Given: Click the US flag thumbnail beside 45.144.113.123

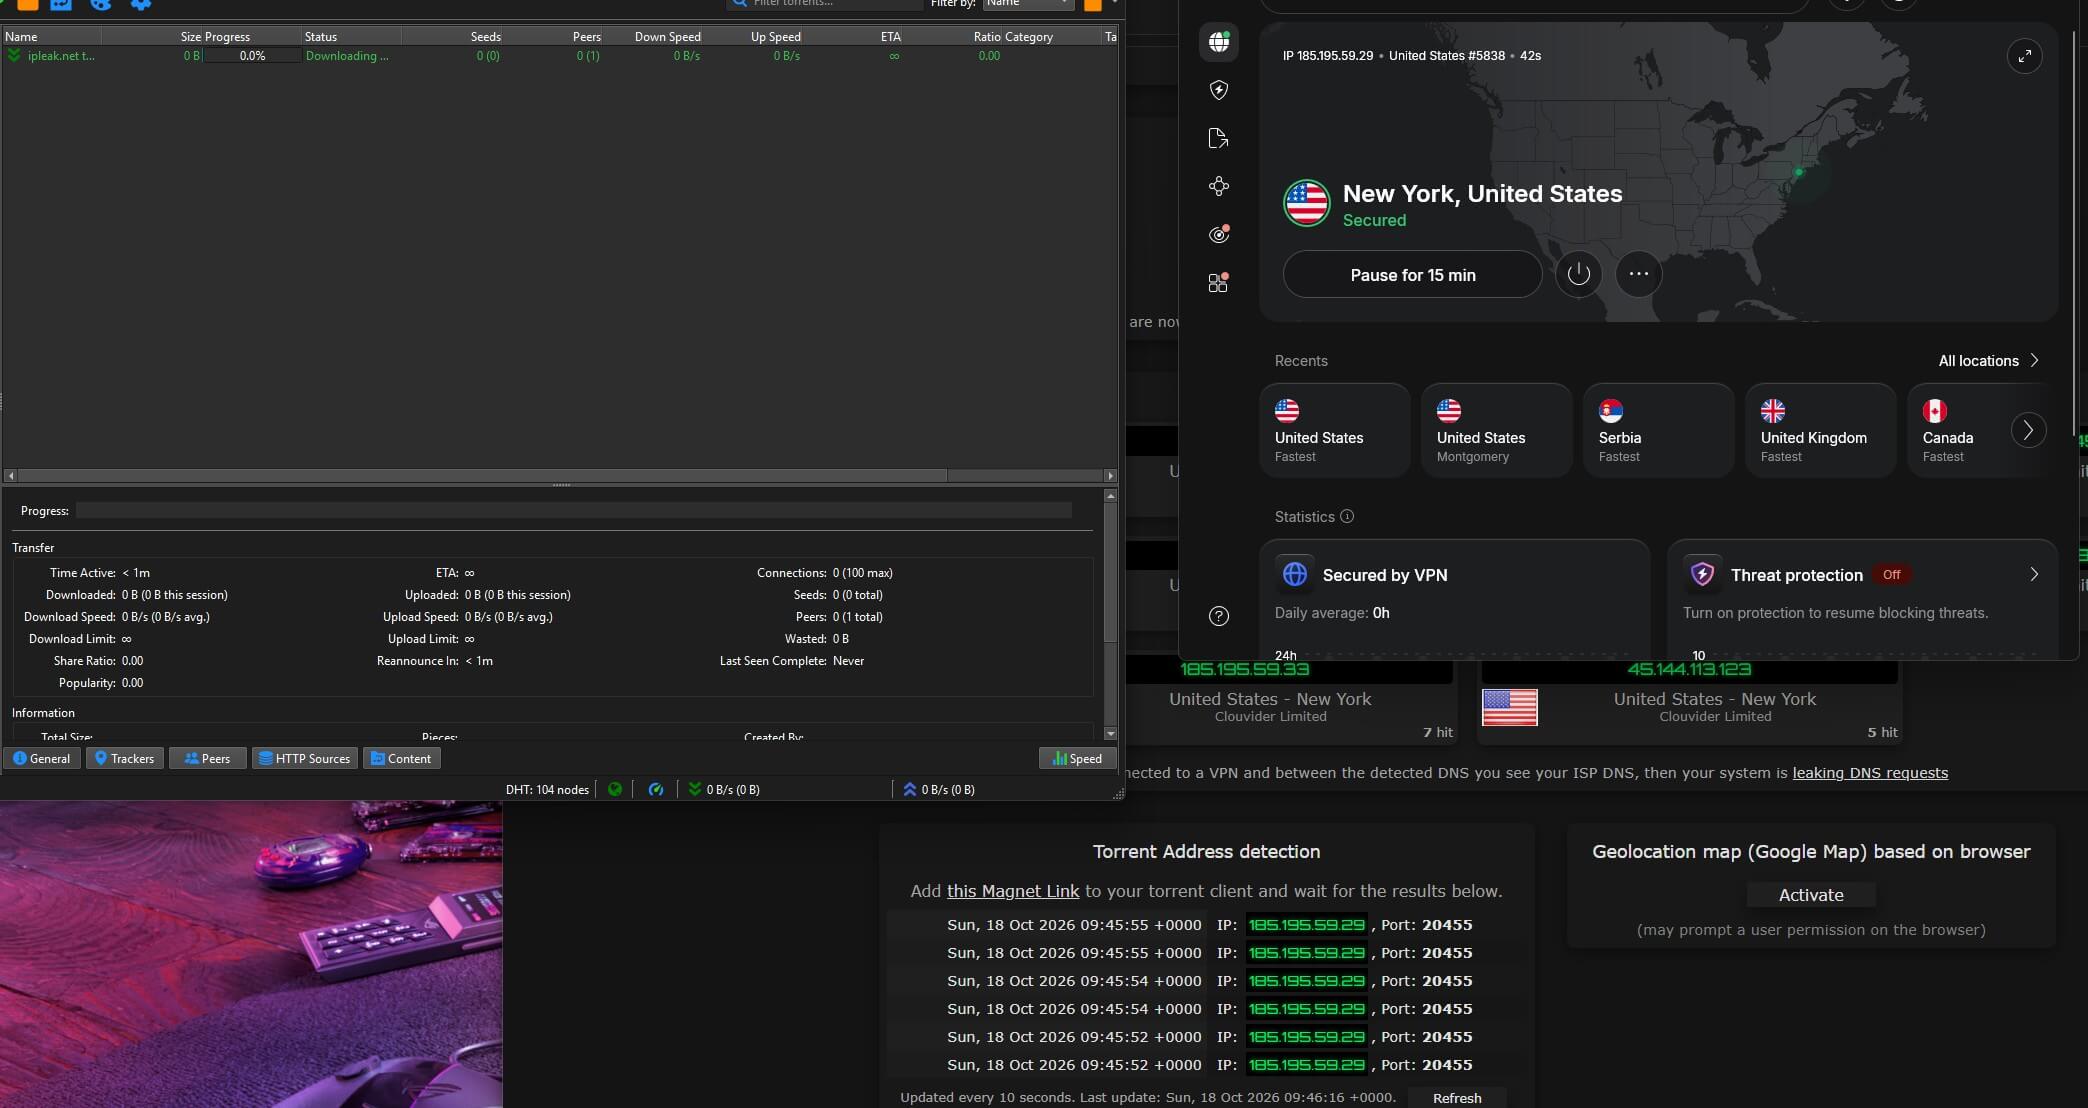Looking at the screenshot, I should pos(1509,708).
